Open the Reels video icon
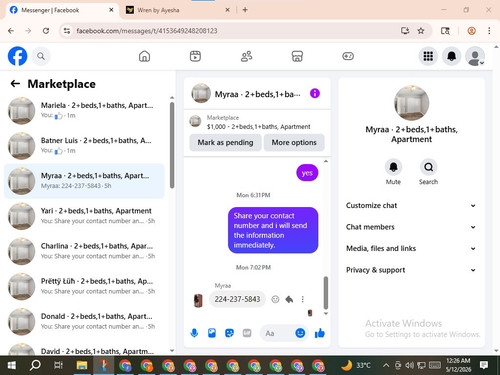 (195, 56)
